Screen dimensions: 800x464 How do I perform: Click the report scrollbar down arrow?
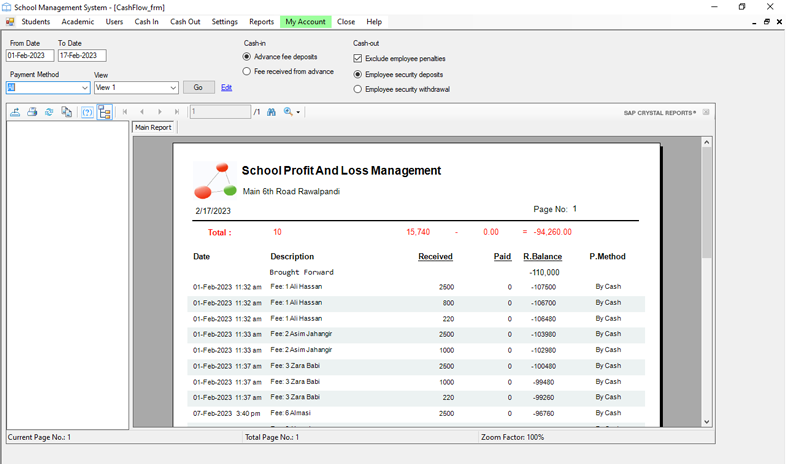point(707,422)
